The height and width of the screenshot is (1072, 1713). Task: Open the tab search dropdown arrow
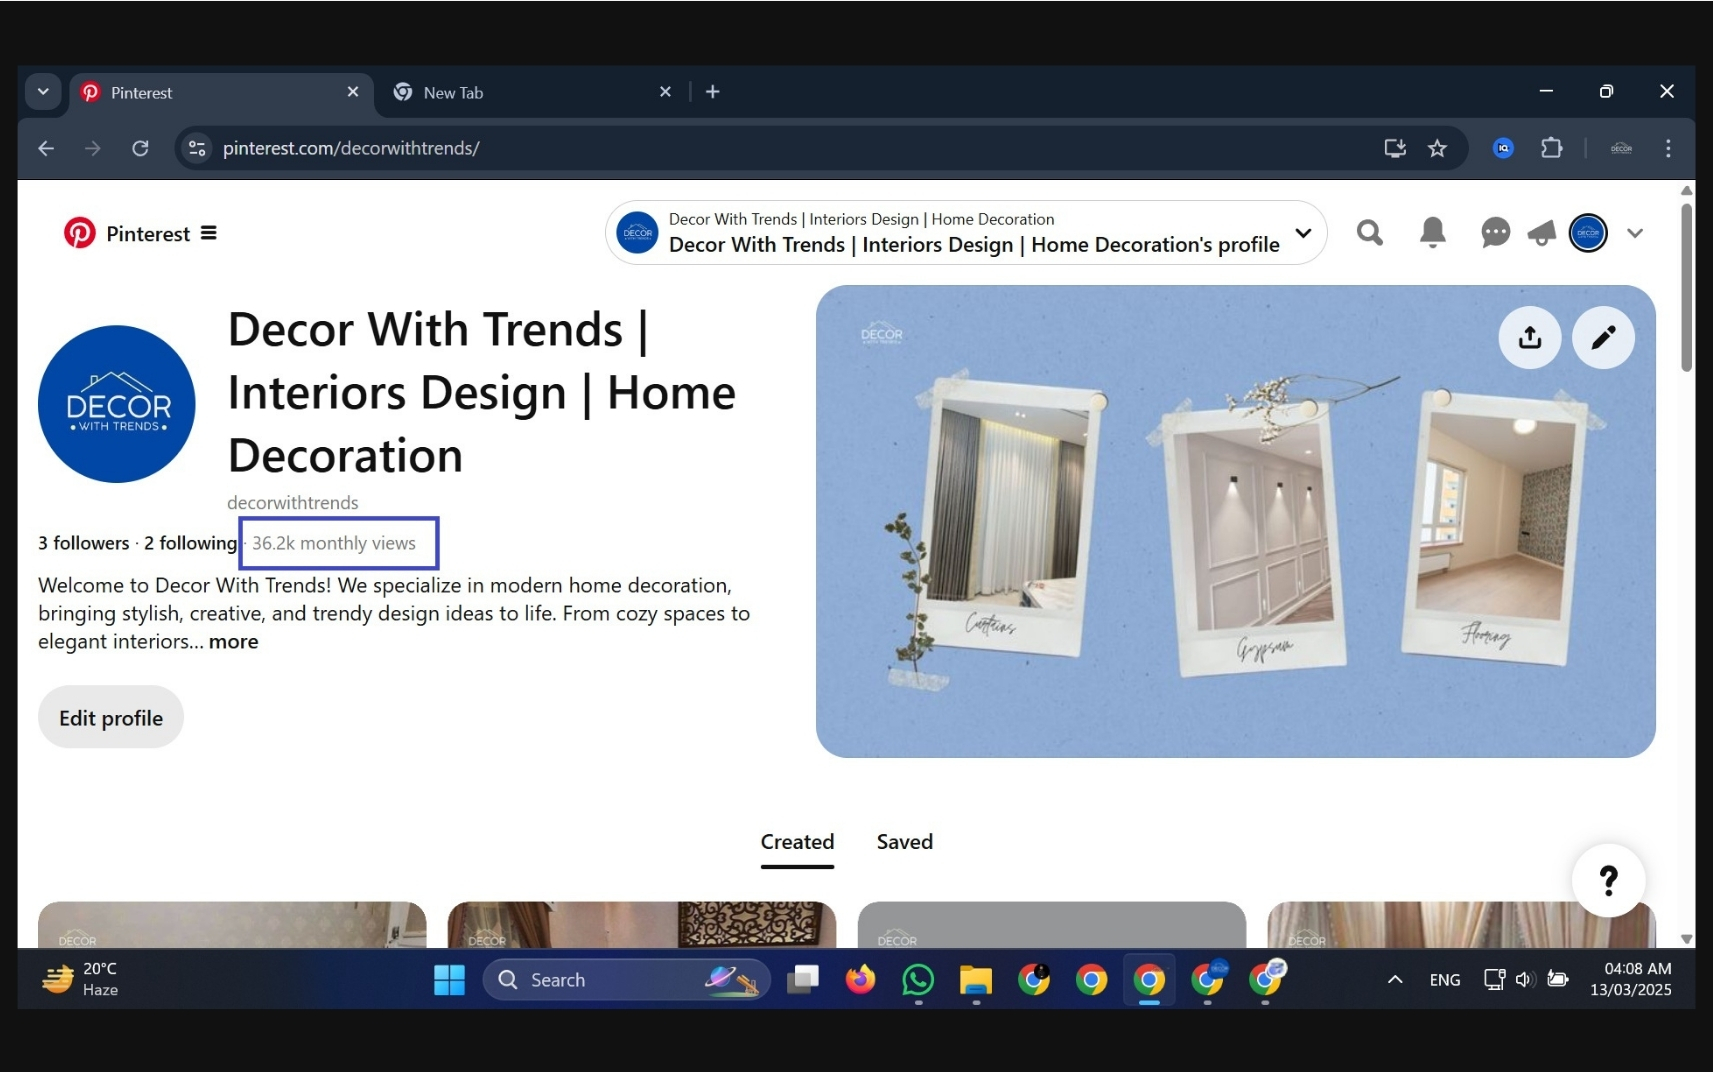tap(43, 92)
